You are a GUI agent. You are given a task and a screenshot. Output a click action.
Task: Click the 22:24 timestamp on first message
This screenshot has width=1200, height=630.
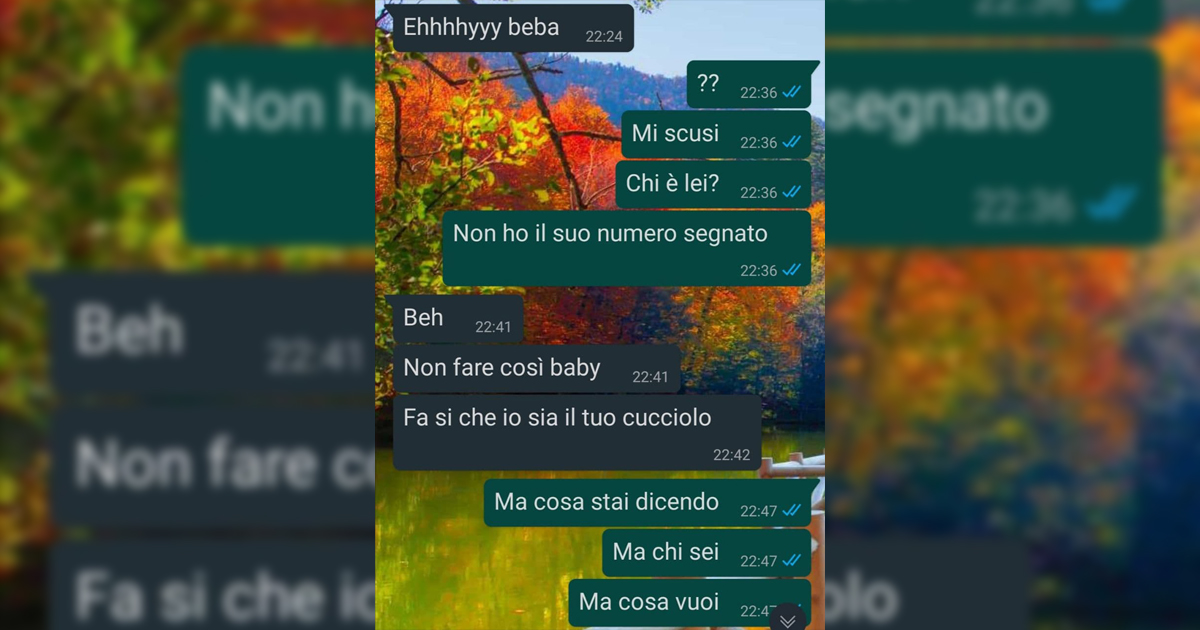604,37
